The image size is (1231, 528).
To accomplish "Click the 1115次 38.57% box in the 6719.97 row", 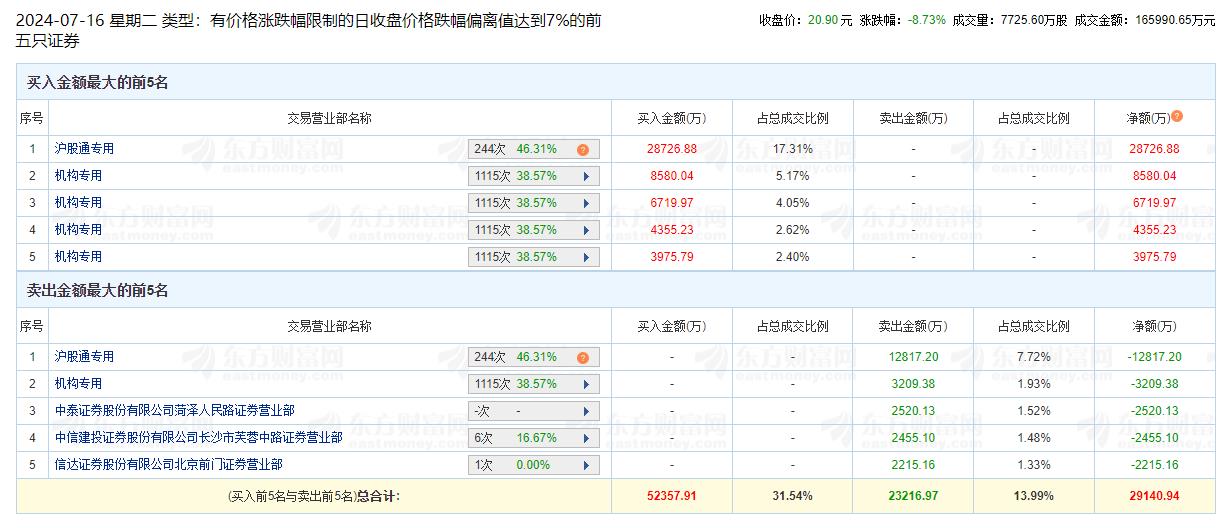I will 534,203.
